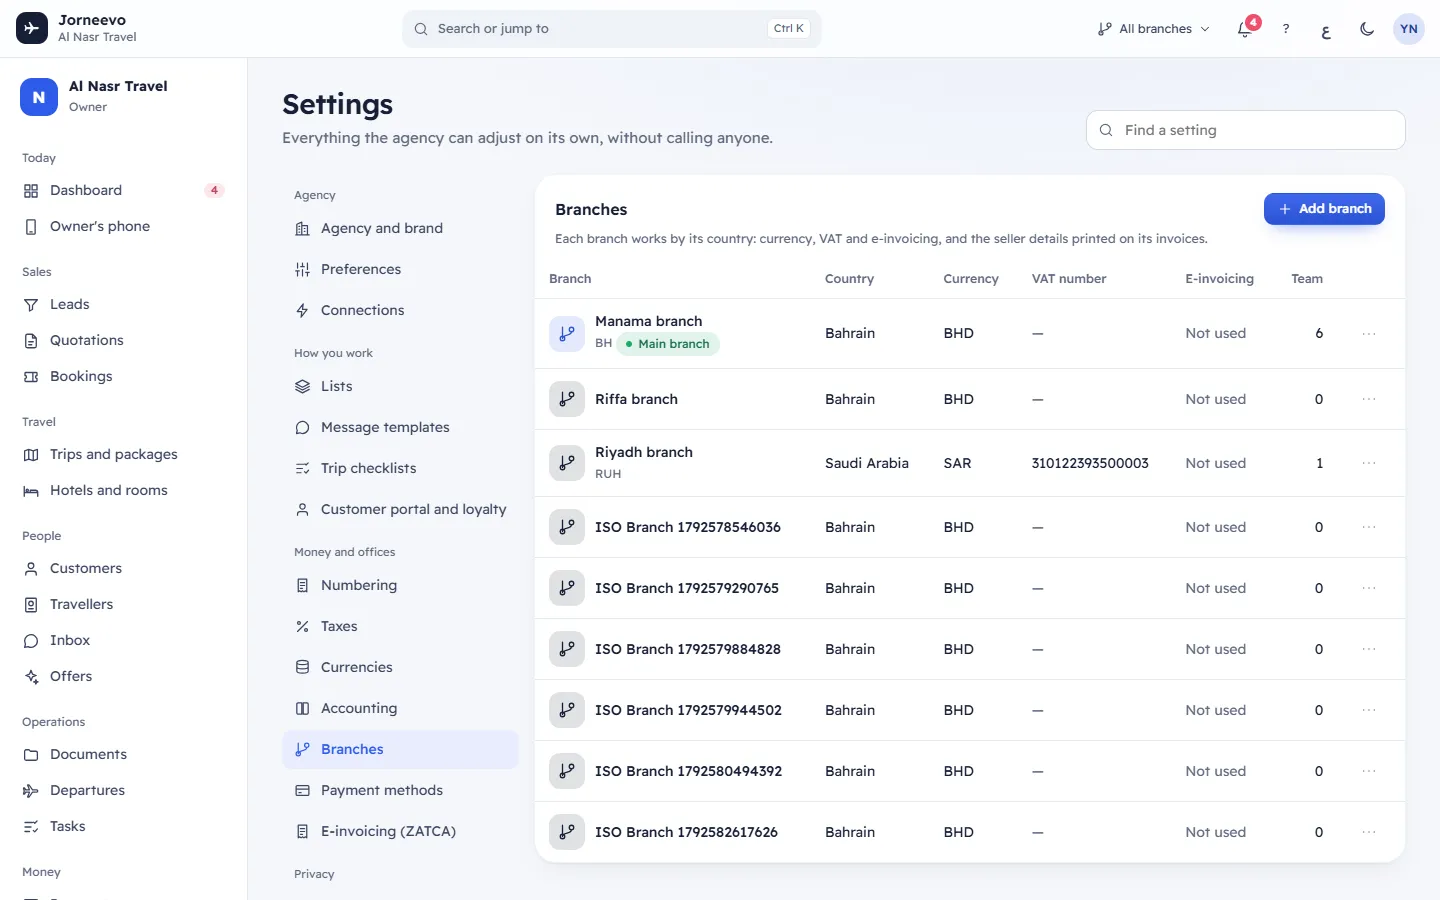Expand the All branches selector
Viewport: 1440px width, 900px height.
[x=1153, y=29]
